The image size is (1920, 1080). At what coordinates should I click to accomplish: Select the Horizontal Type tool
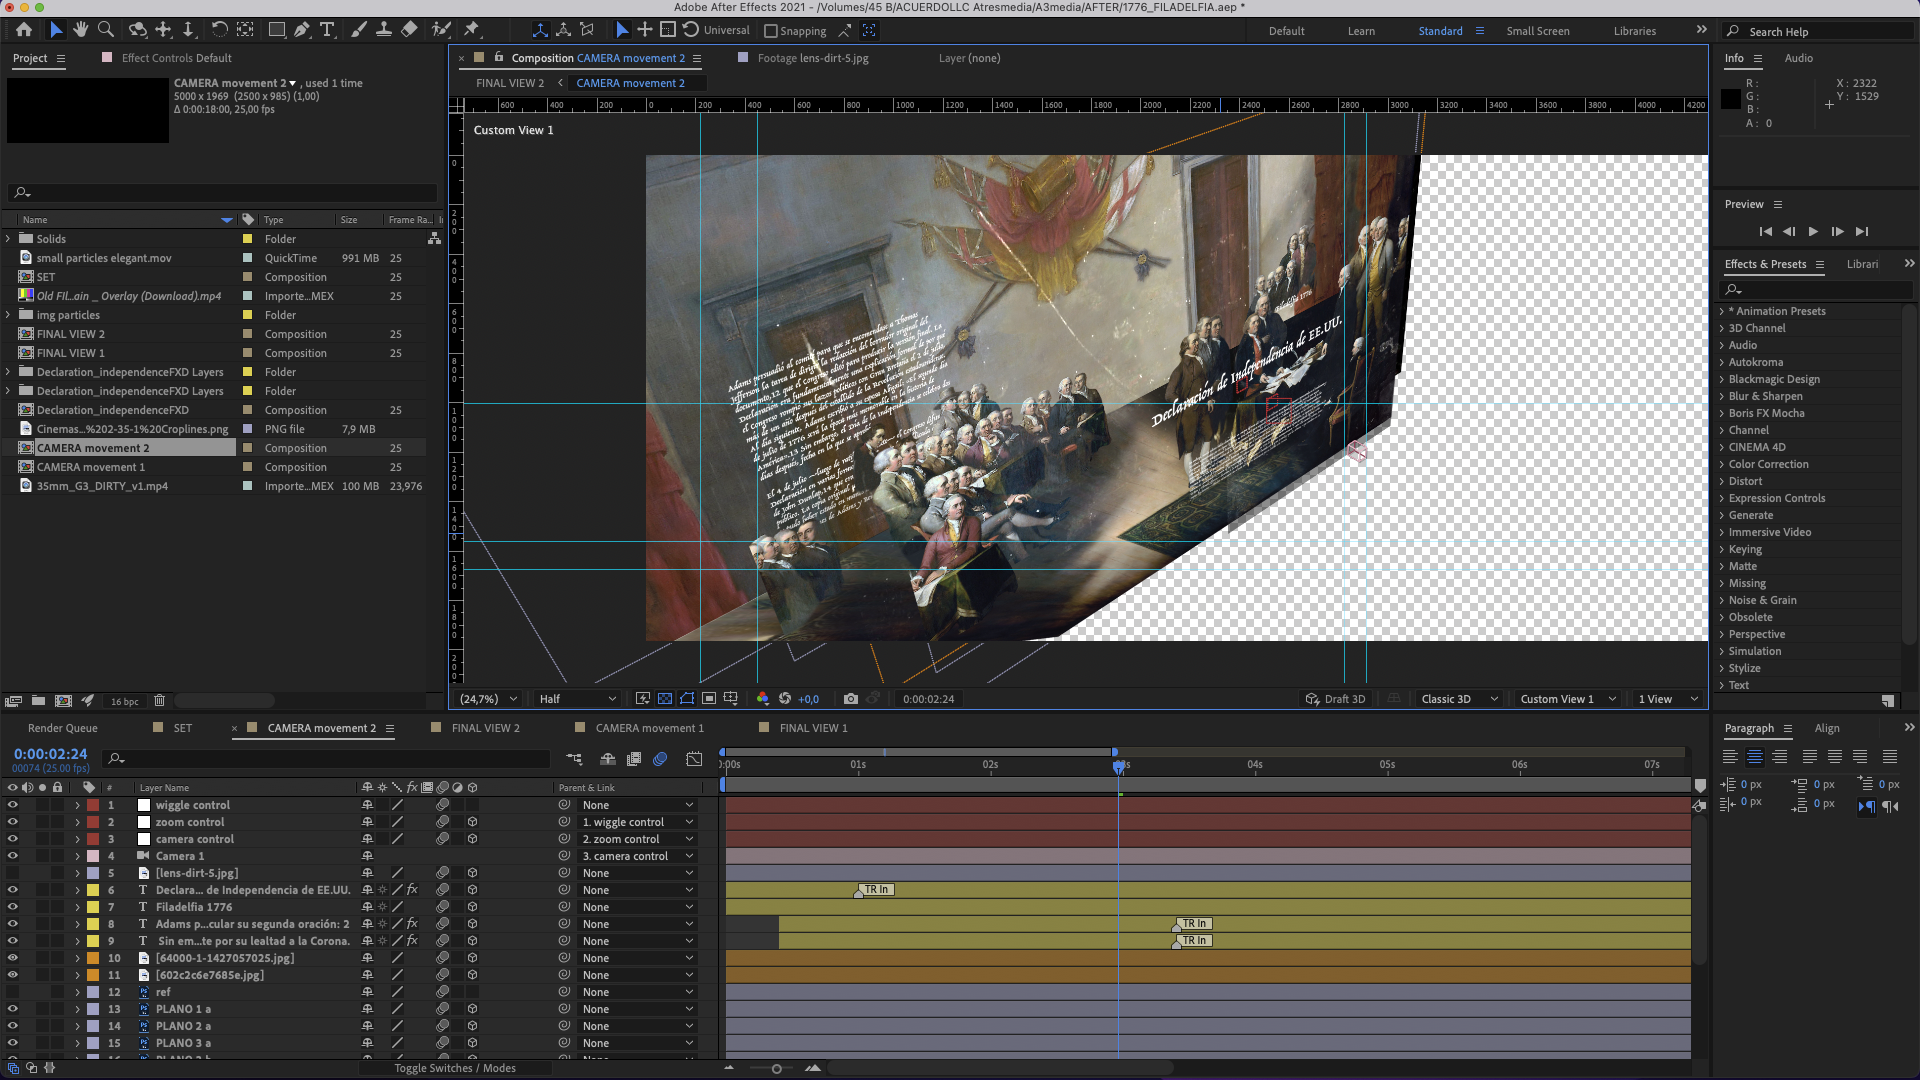coord(327,30)
